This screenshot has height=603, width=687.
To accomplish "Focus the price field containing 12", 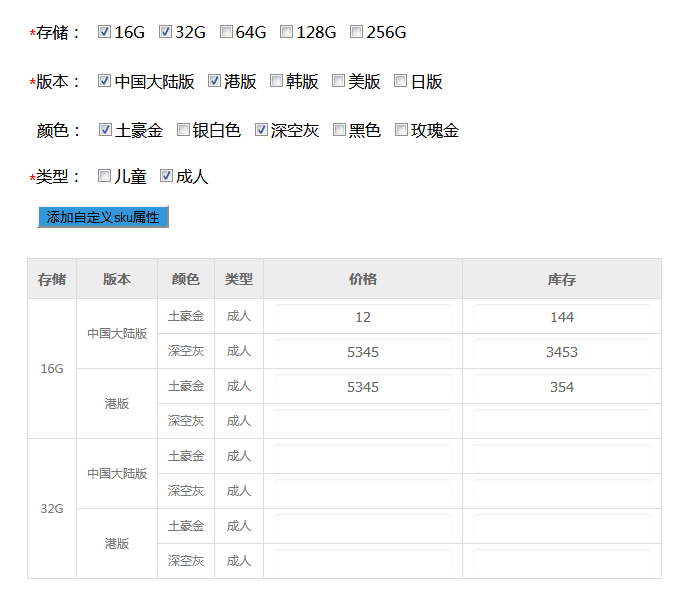I will (x=362, y=317).
